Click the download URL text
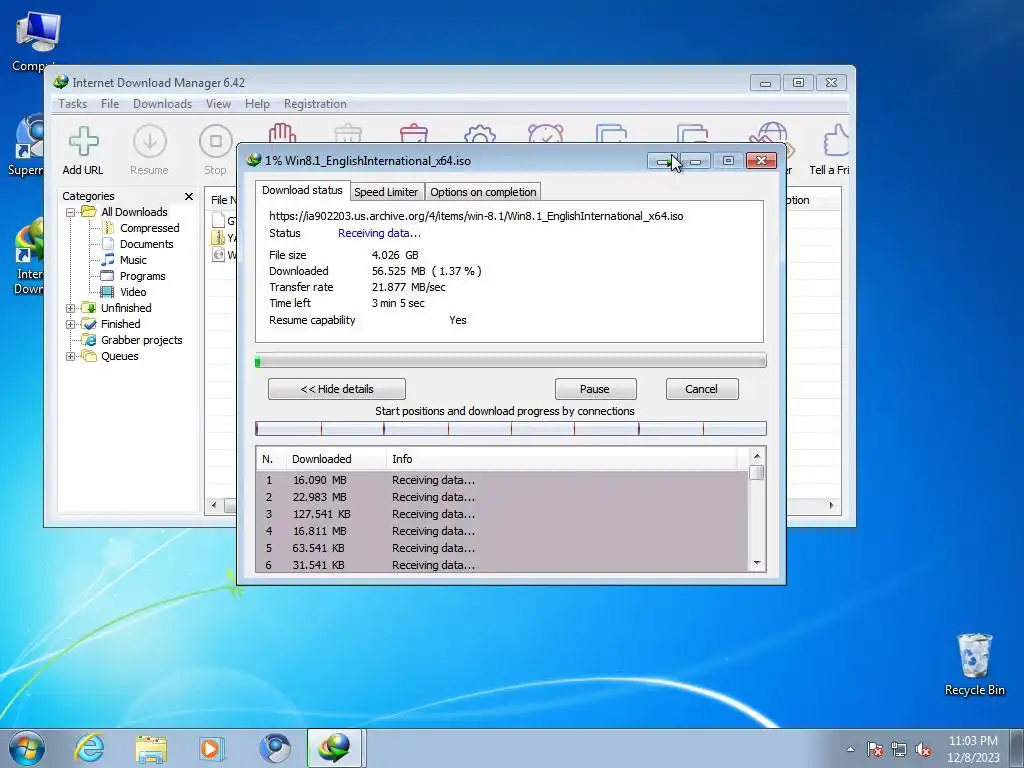1024x768 pixels. coord(476,216)
